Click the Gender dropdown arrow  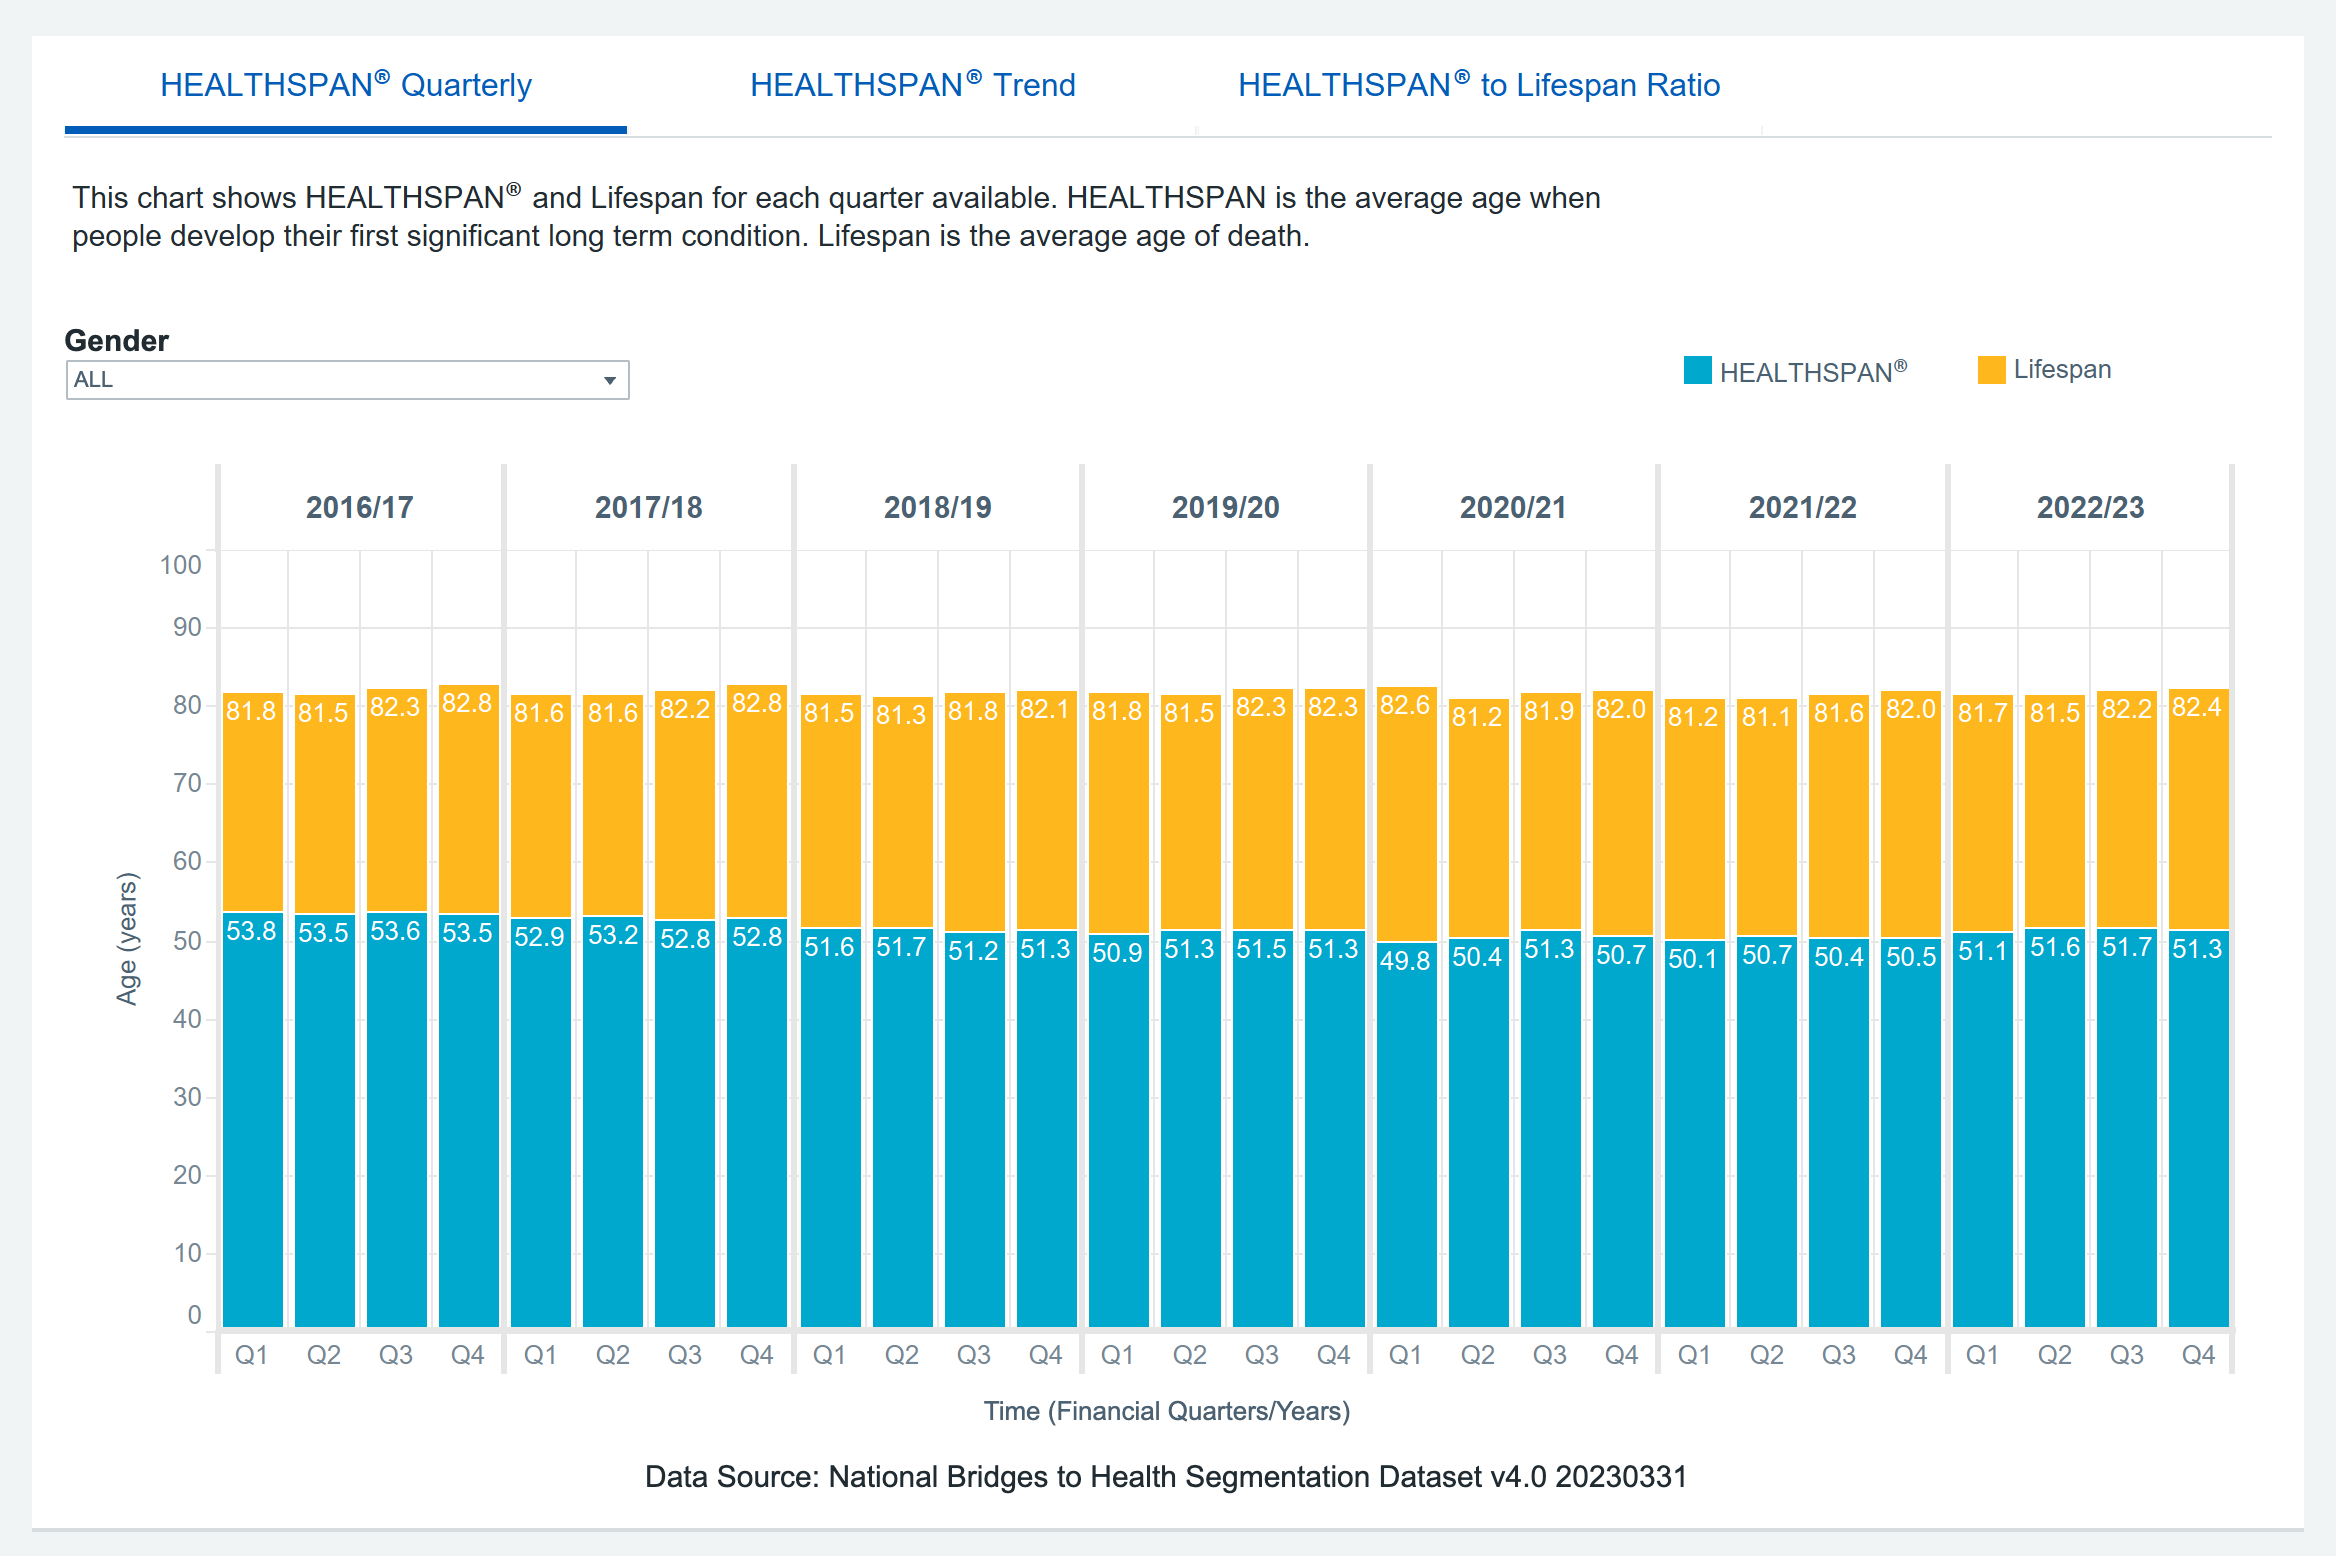click(x=609, y=380)
